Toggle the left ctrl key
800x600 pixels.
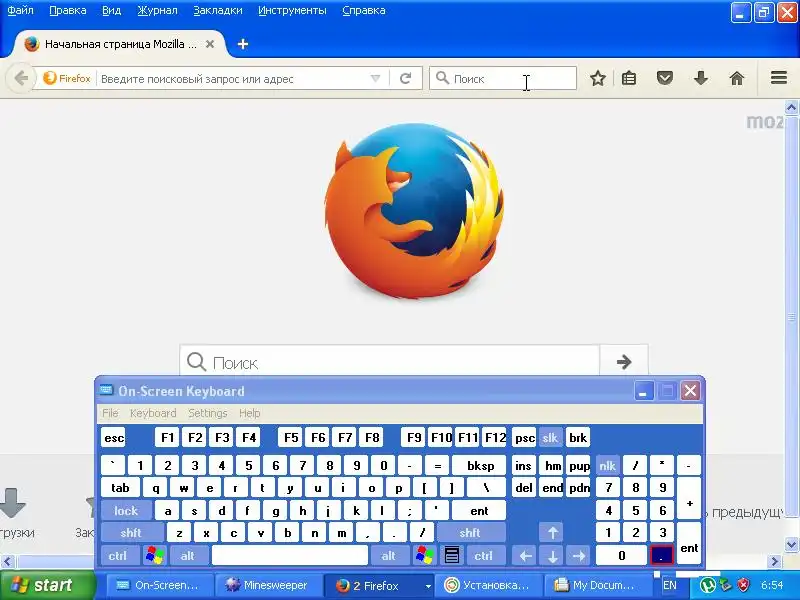click(x=118, y=555)
